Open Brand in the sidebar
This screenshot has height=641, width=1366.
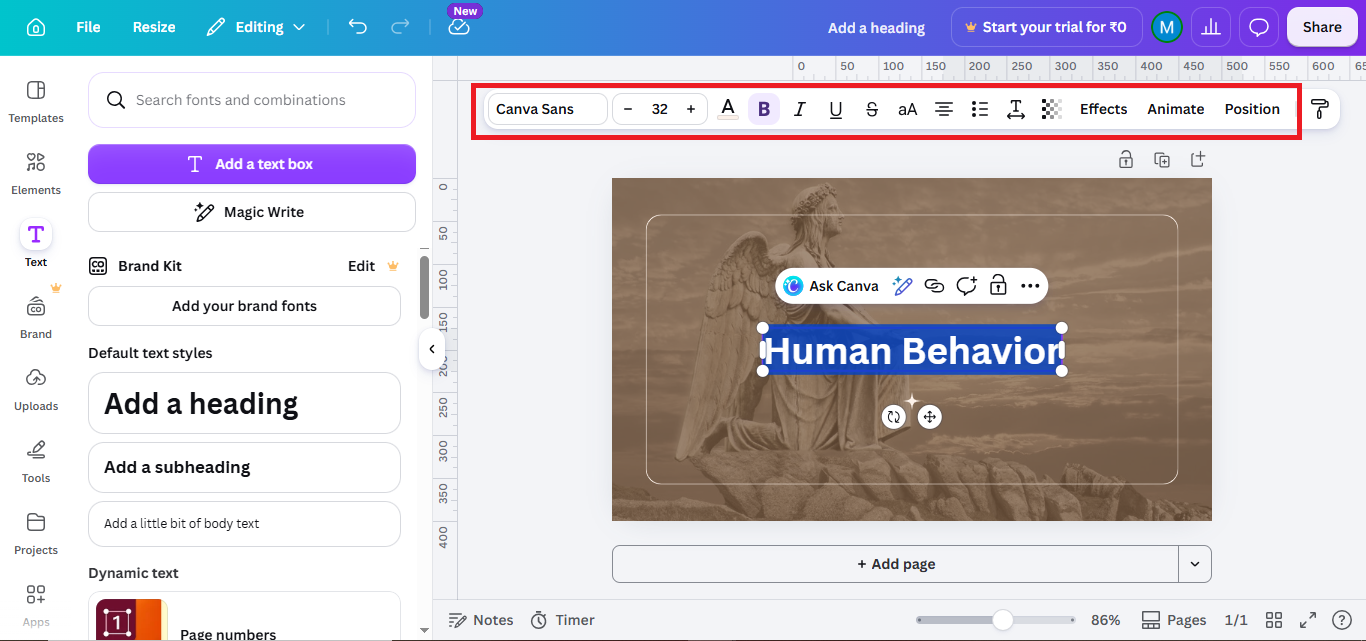point(36,318)
